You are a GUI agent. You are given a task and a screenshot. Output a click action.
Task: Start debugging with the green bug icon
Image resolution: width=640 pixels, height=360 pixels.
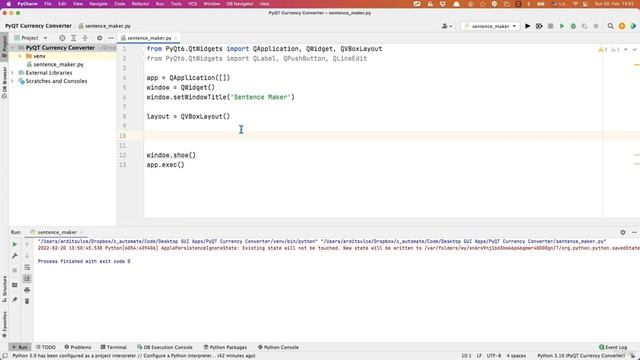573,26
